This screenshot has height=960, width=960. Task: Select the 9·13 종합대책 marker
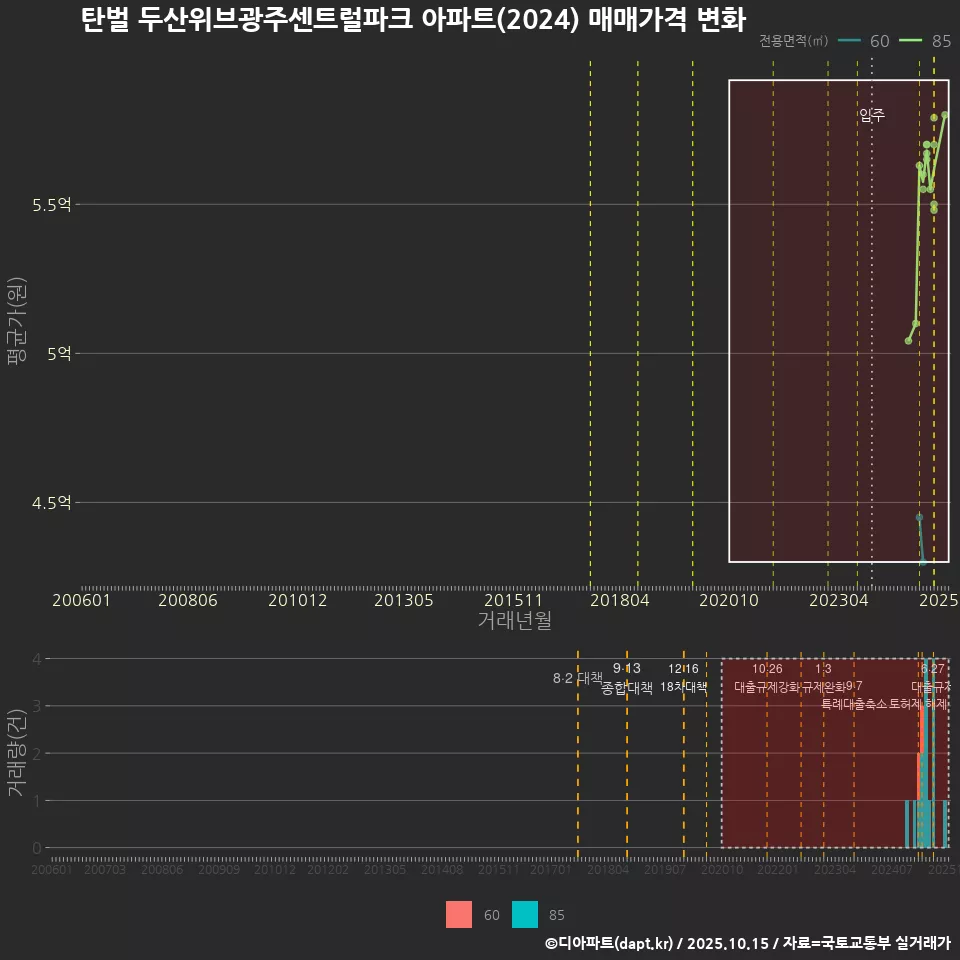[625, 677]
